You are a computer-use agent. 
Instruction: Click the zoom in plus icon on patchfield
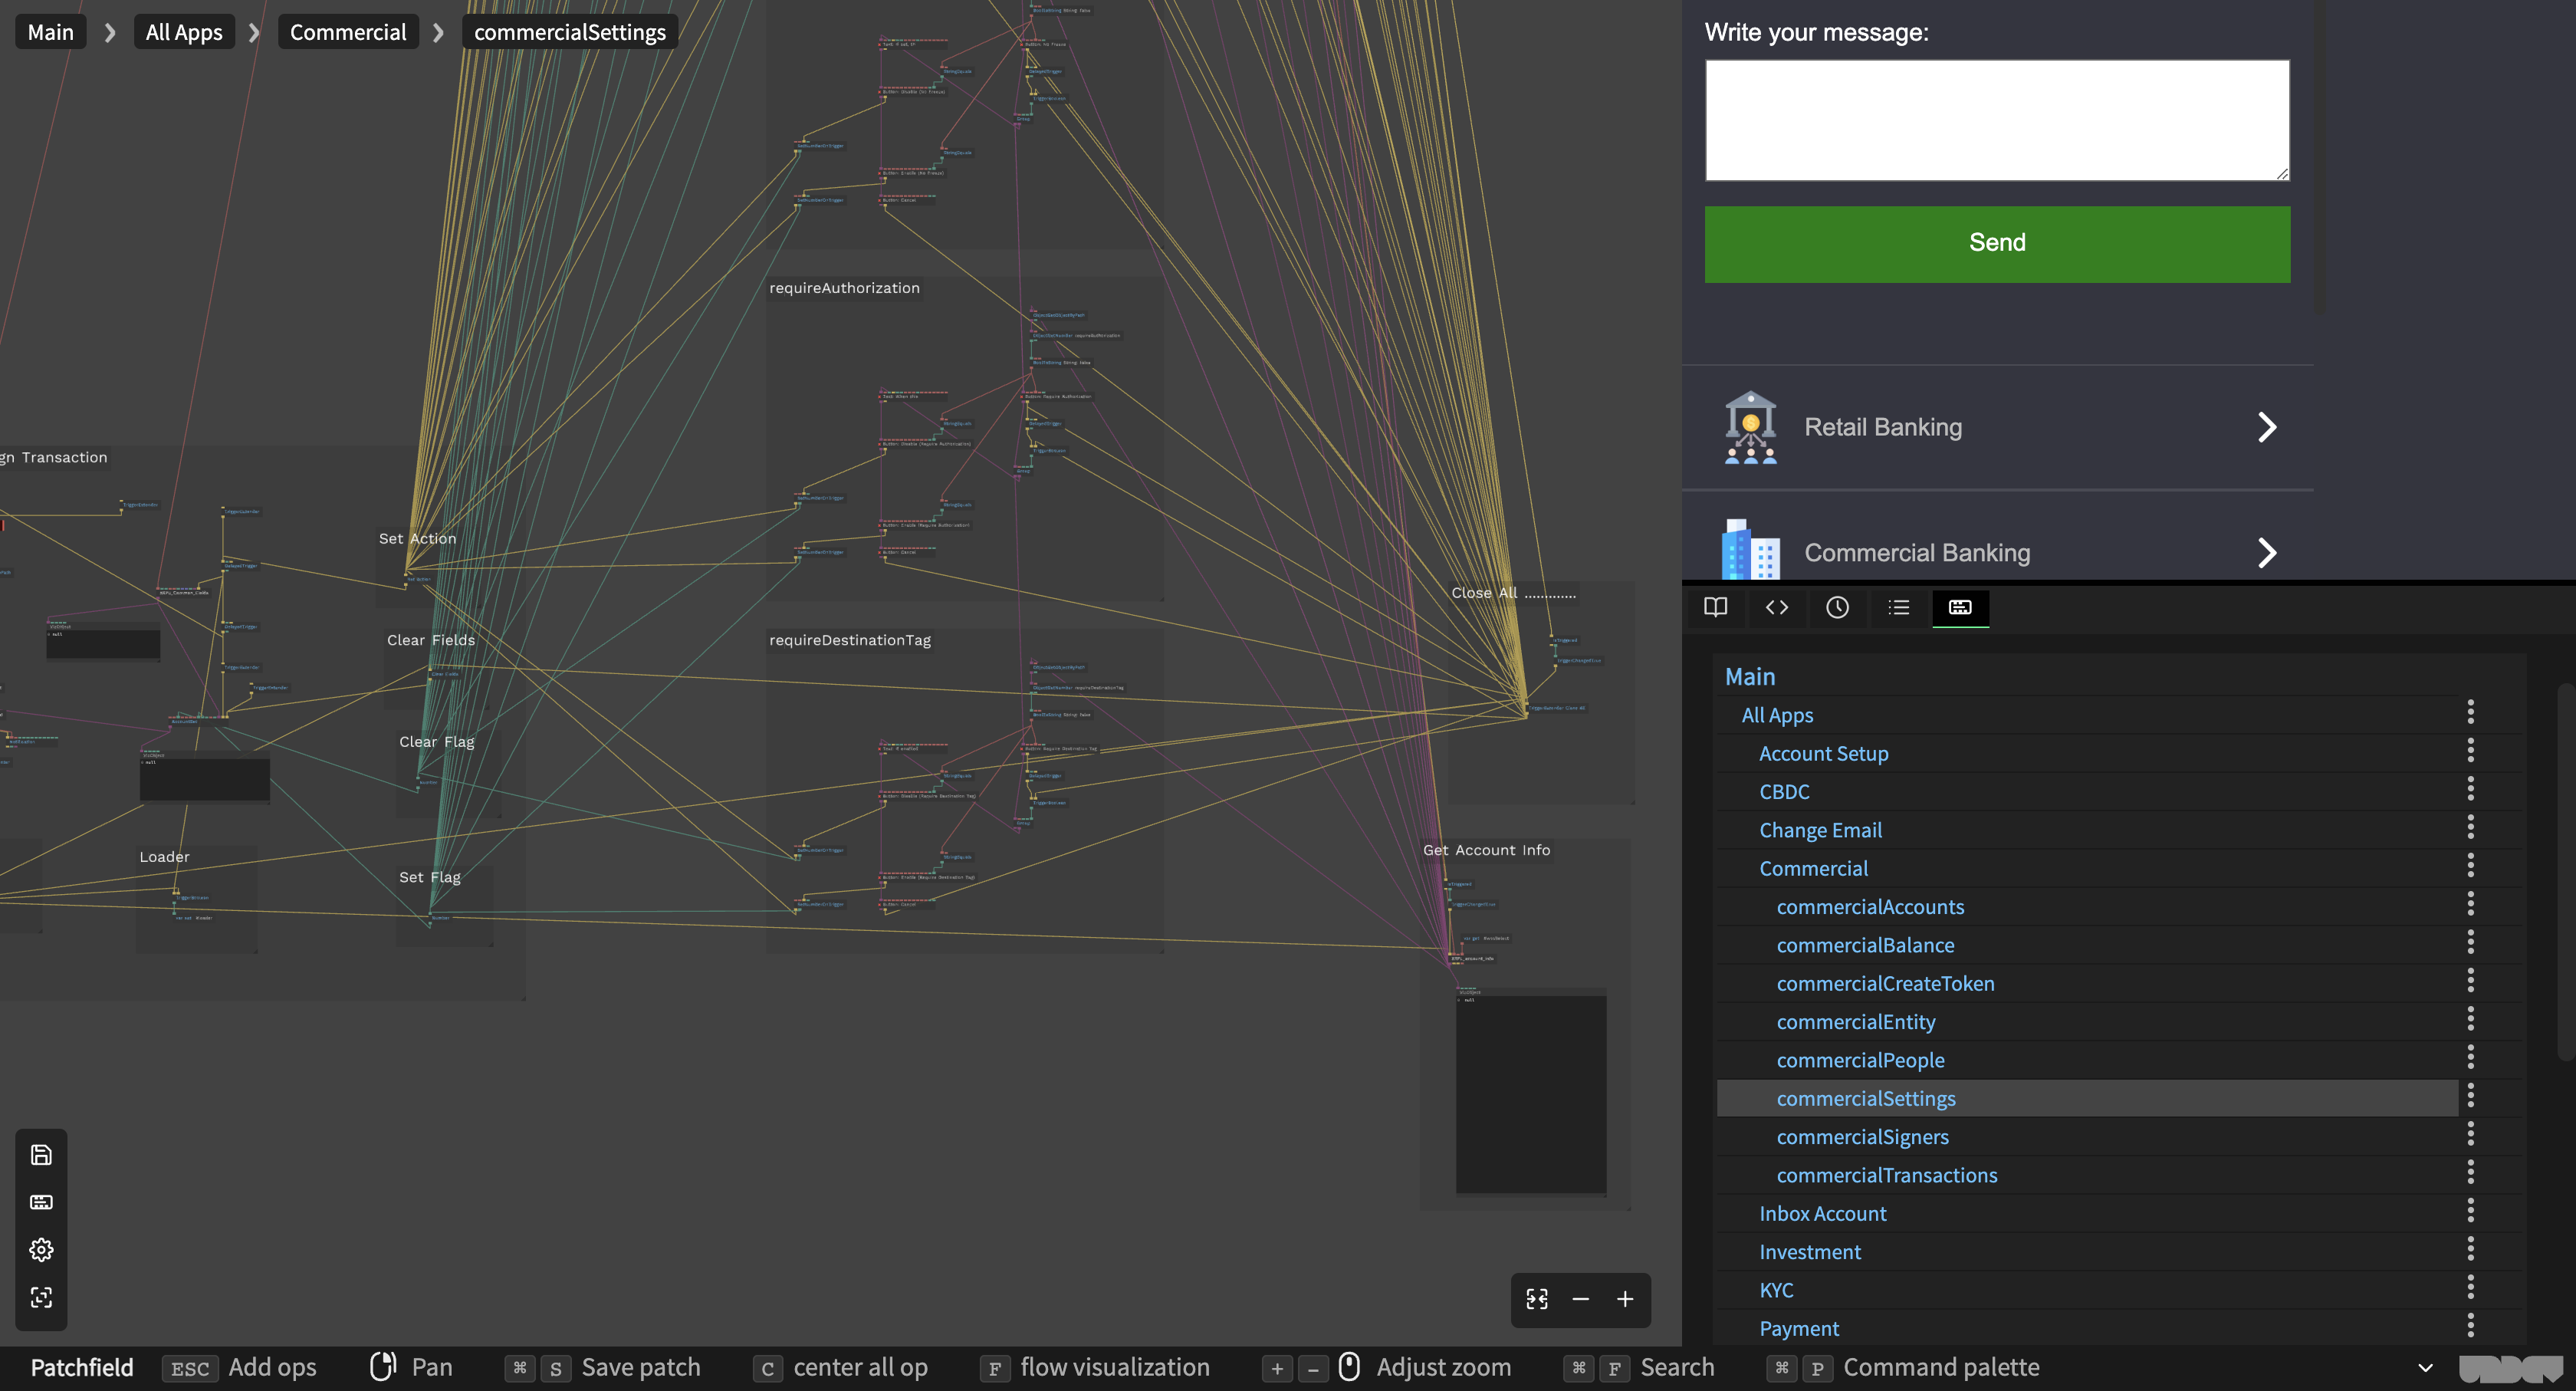click(1625, 1299)
